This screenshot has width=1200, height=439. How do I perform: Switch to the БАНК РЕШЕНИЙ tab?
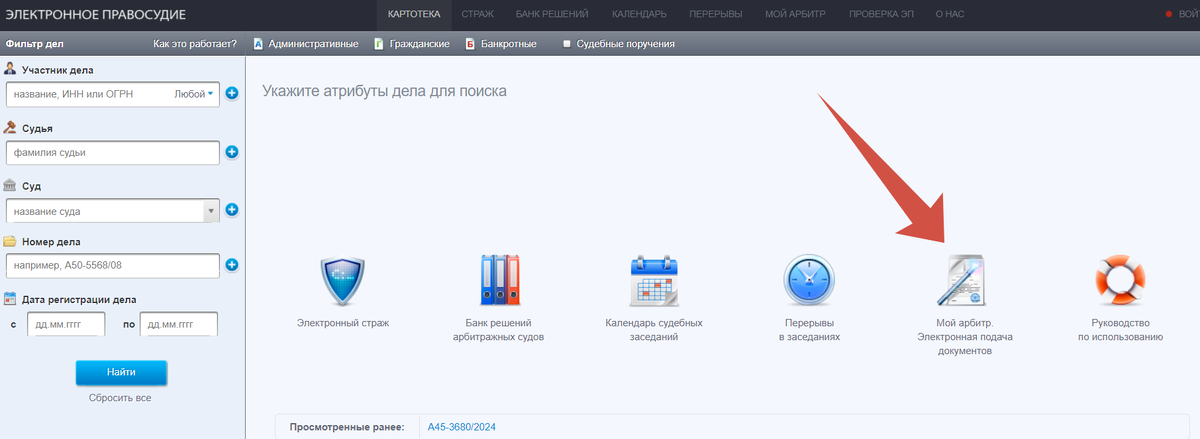pyautogui.click(x=552, y=15)
